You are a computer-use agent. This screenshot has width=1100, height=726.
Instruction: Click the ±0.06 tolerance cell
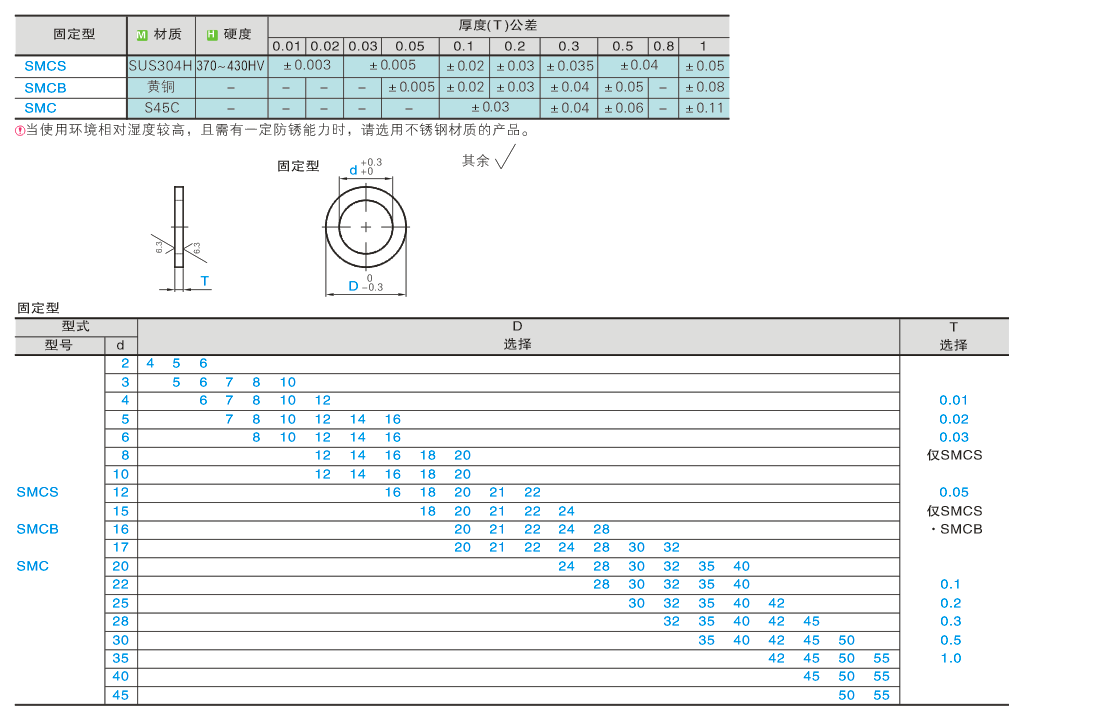[x=623, y=108]
